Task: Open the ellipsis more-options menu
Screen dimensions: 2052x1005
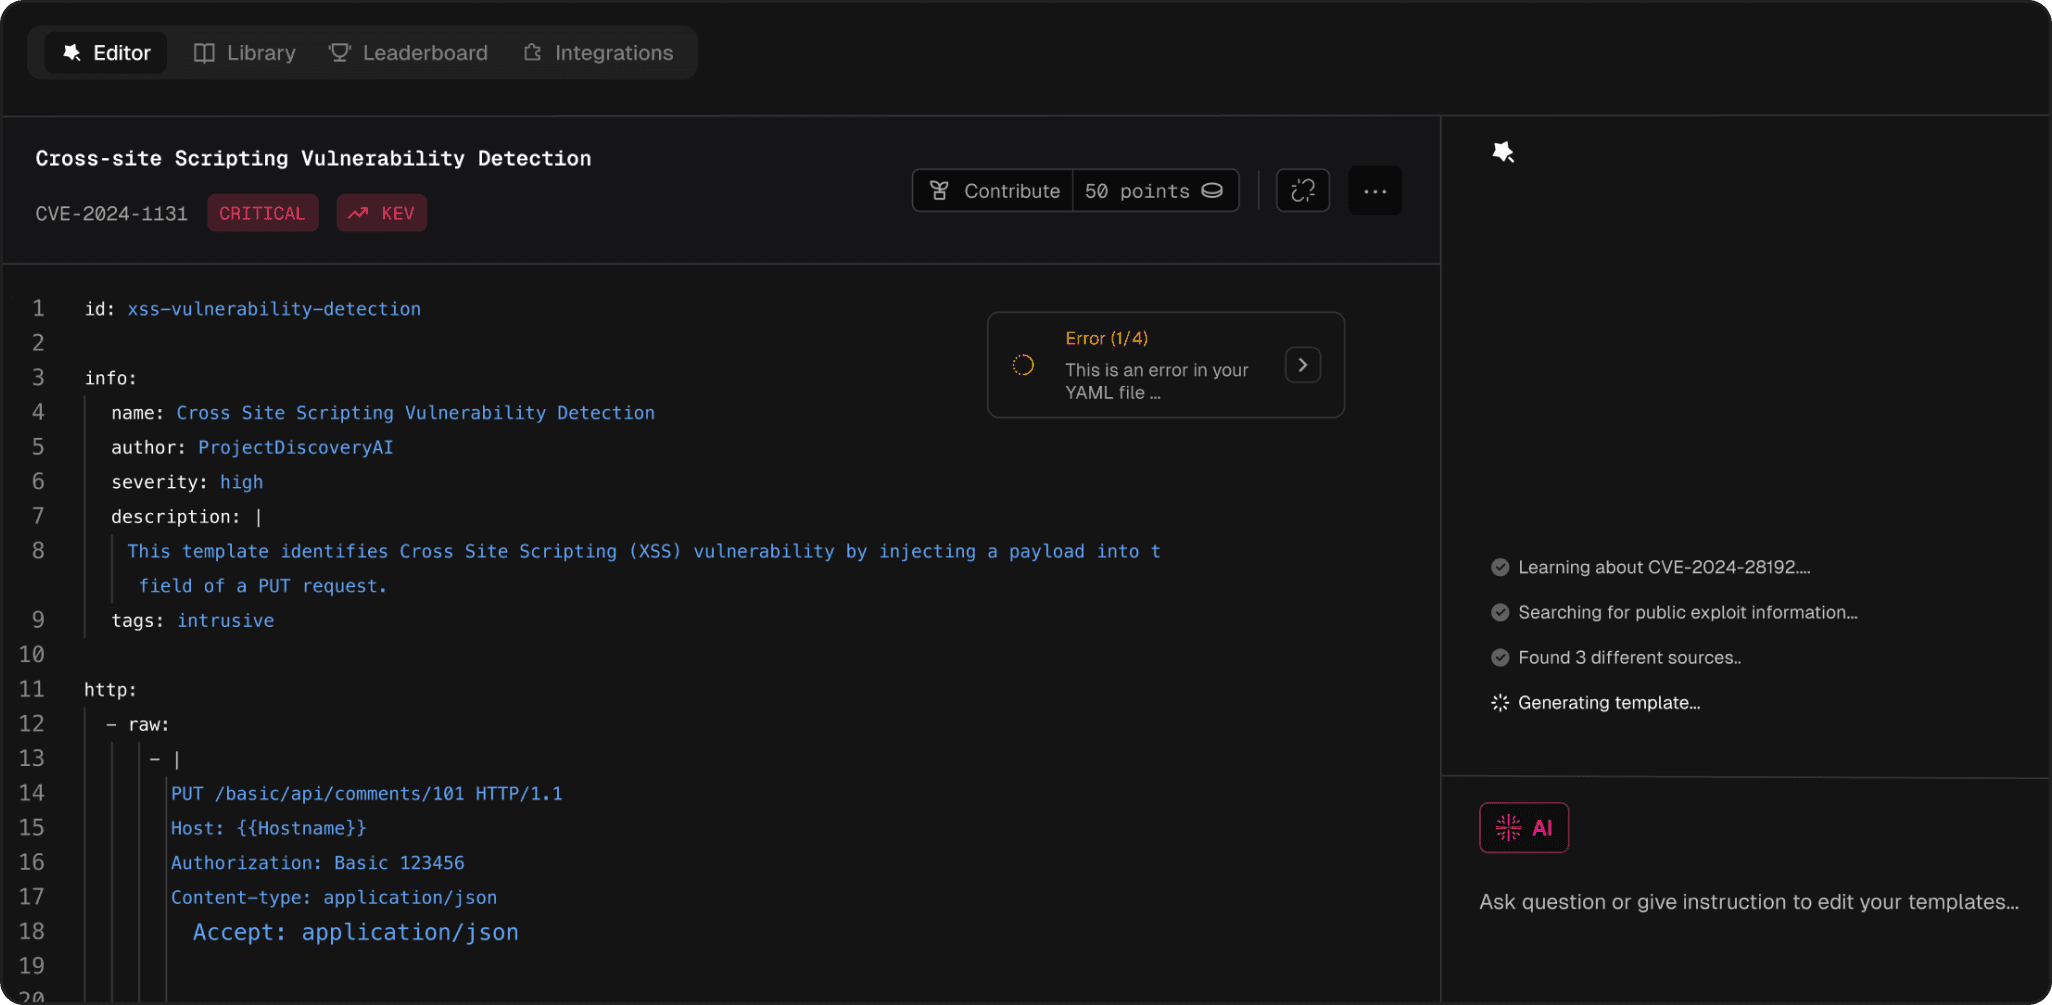Action: tap(1374, 190)
